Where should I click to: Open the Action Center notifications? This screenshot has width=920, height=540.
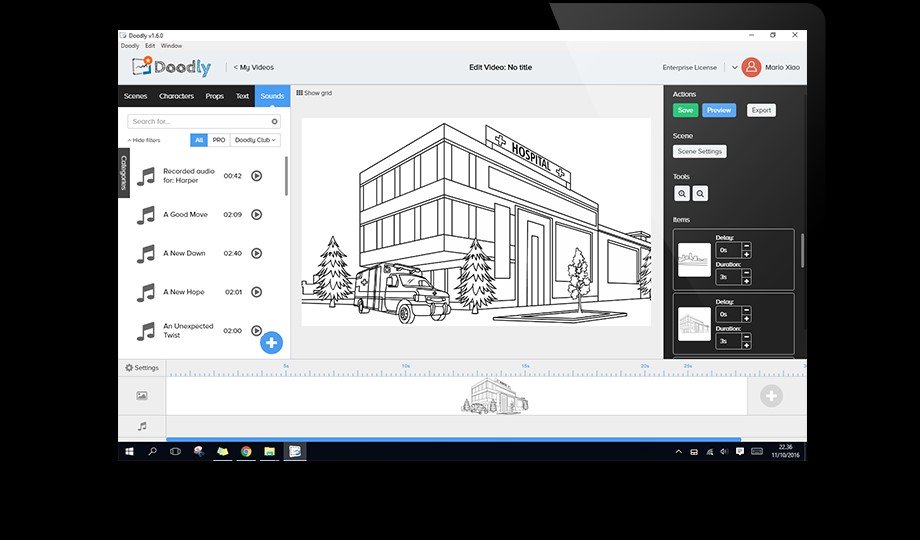[x=740, y=451]
